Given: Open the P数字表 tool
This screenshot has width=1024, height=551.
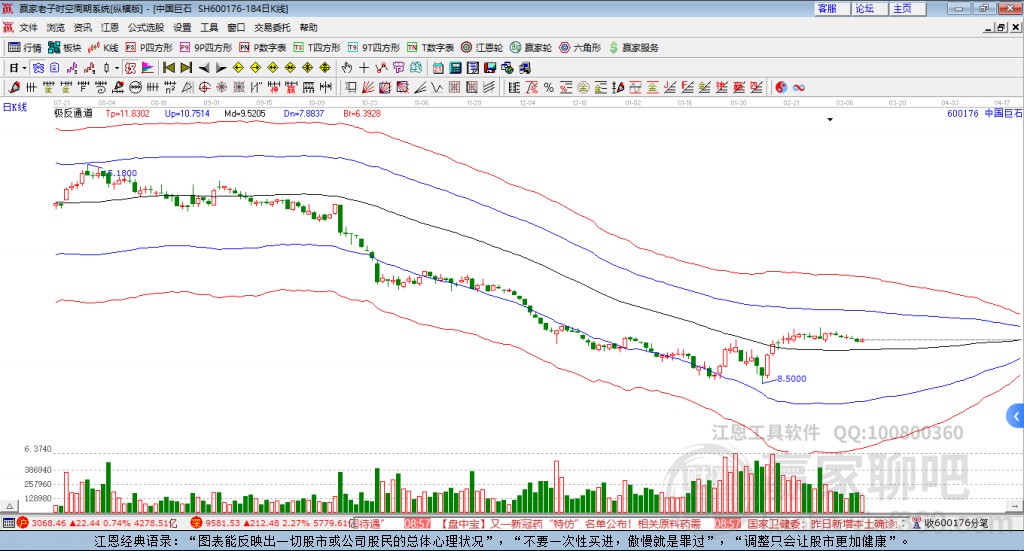Looking at the screenshot, I should (263, 48).
